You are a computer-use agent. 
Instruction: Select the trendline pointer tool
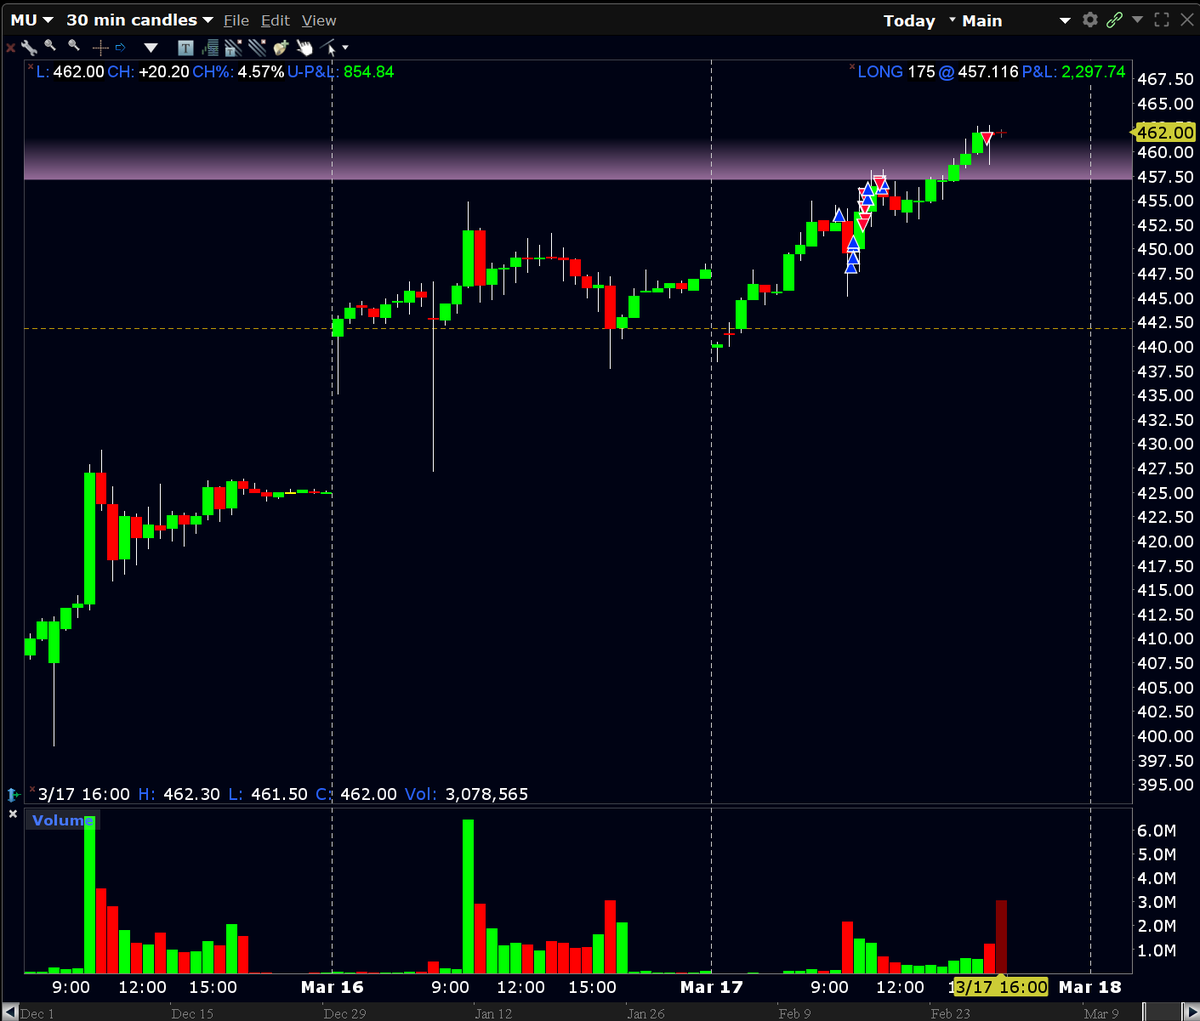click(329, 47)
